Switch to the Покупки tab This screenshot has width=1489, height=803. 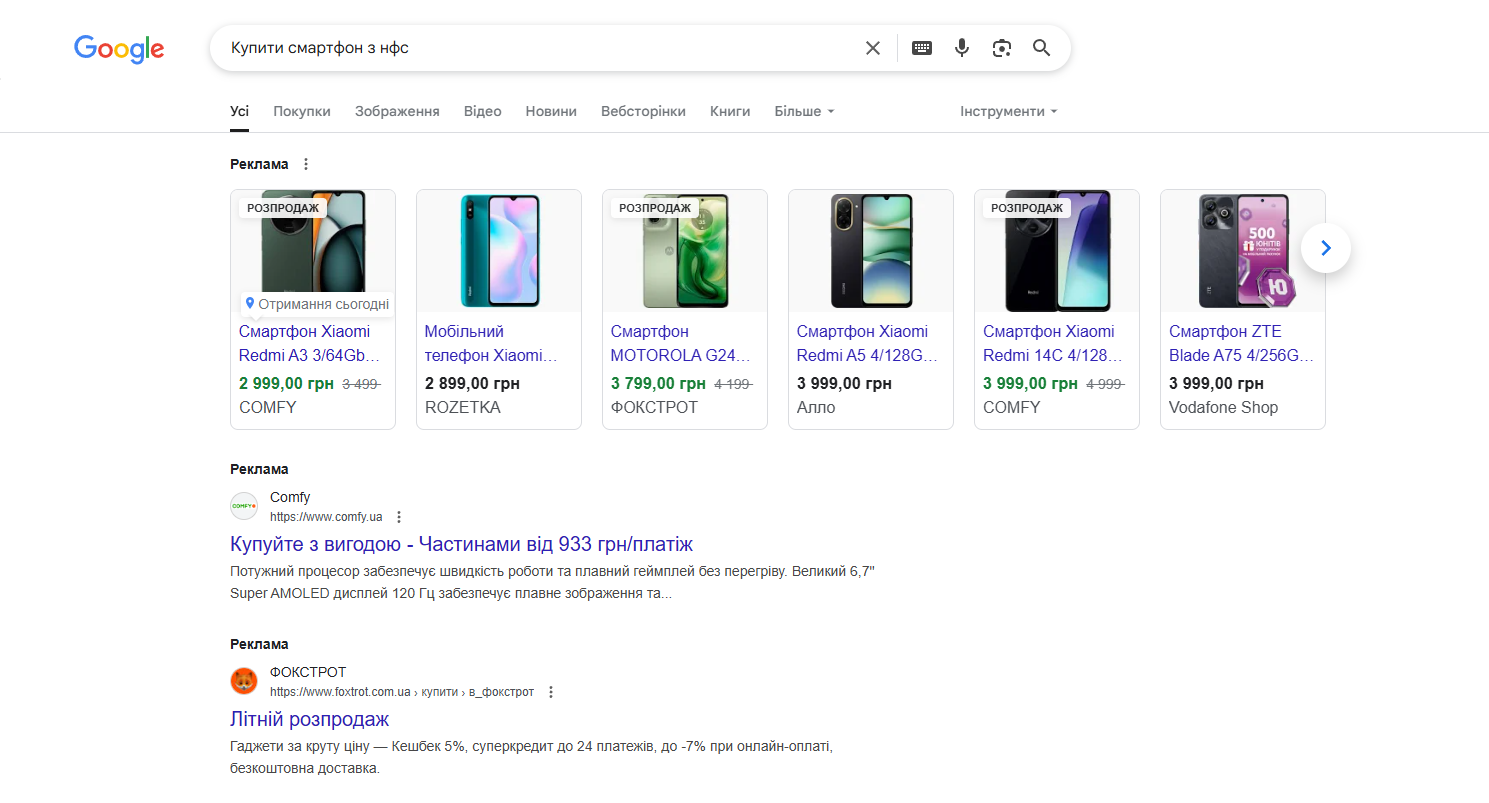coord(302,111)
